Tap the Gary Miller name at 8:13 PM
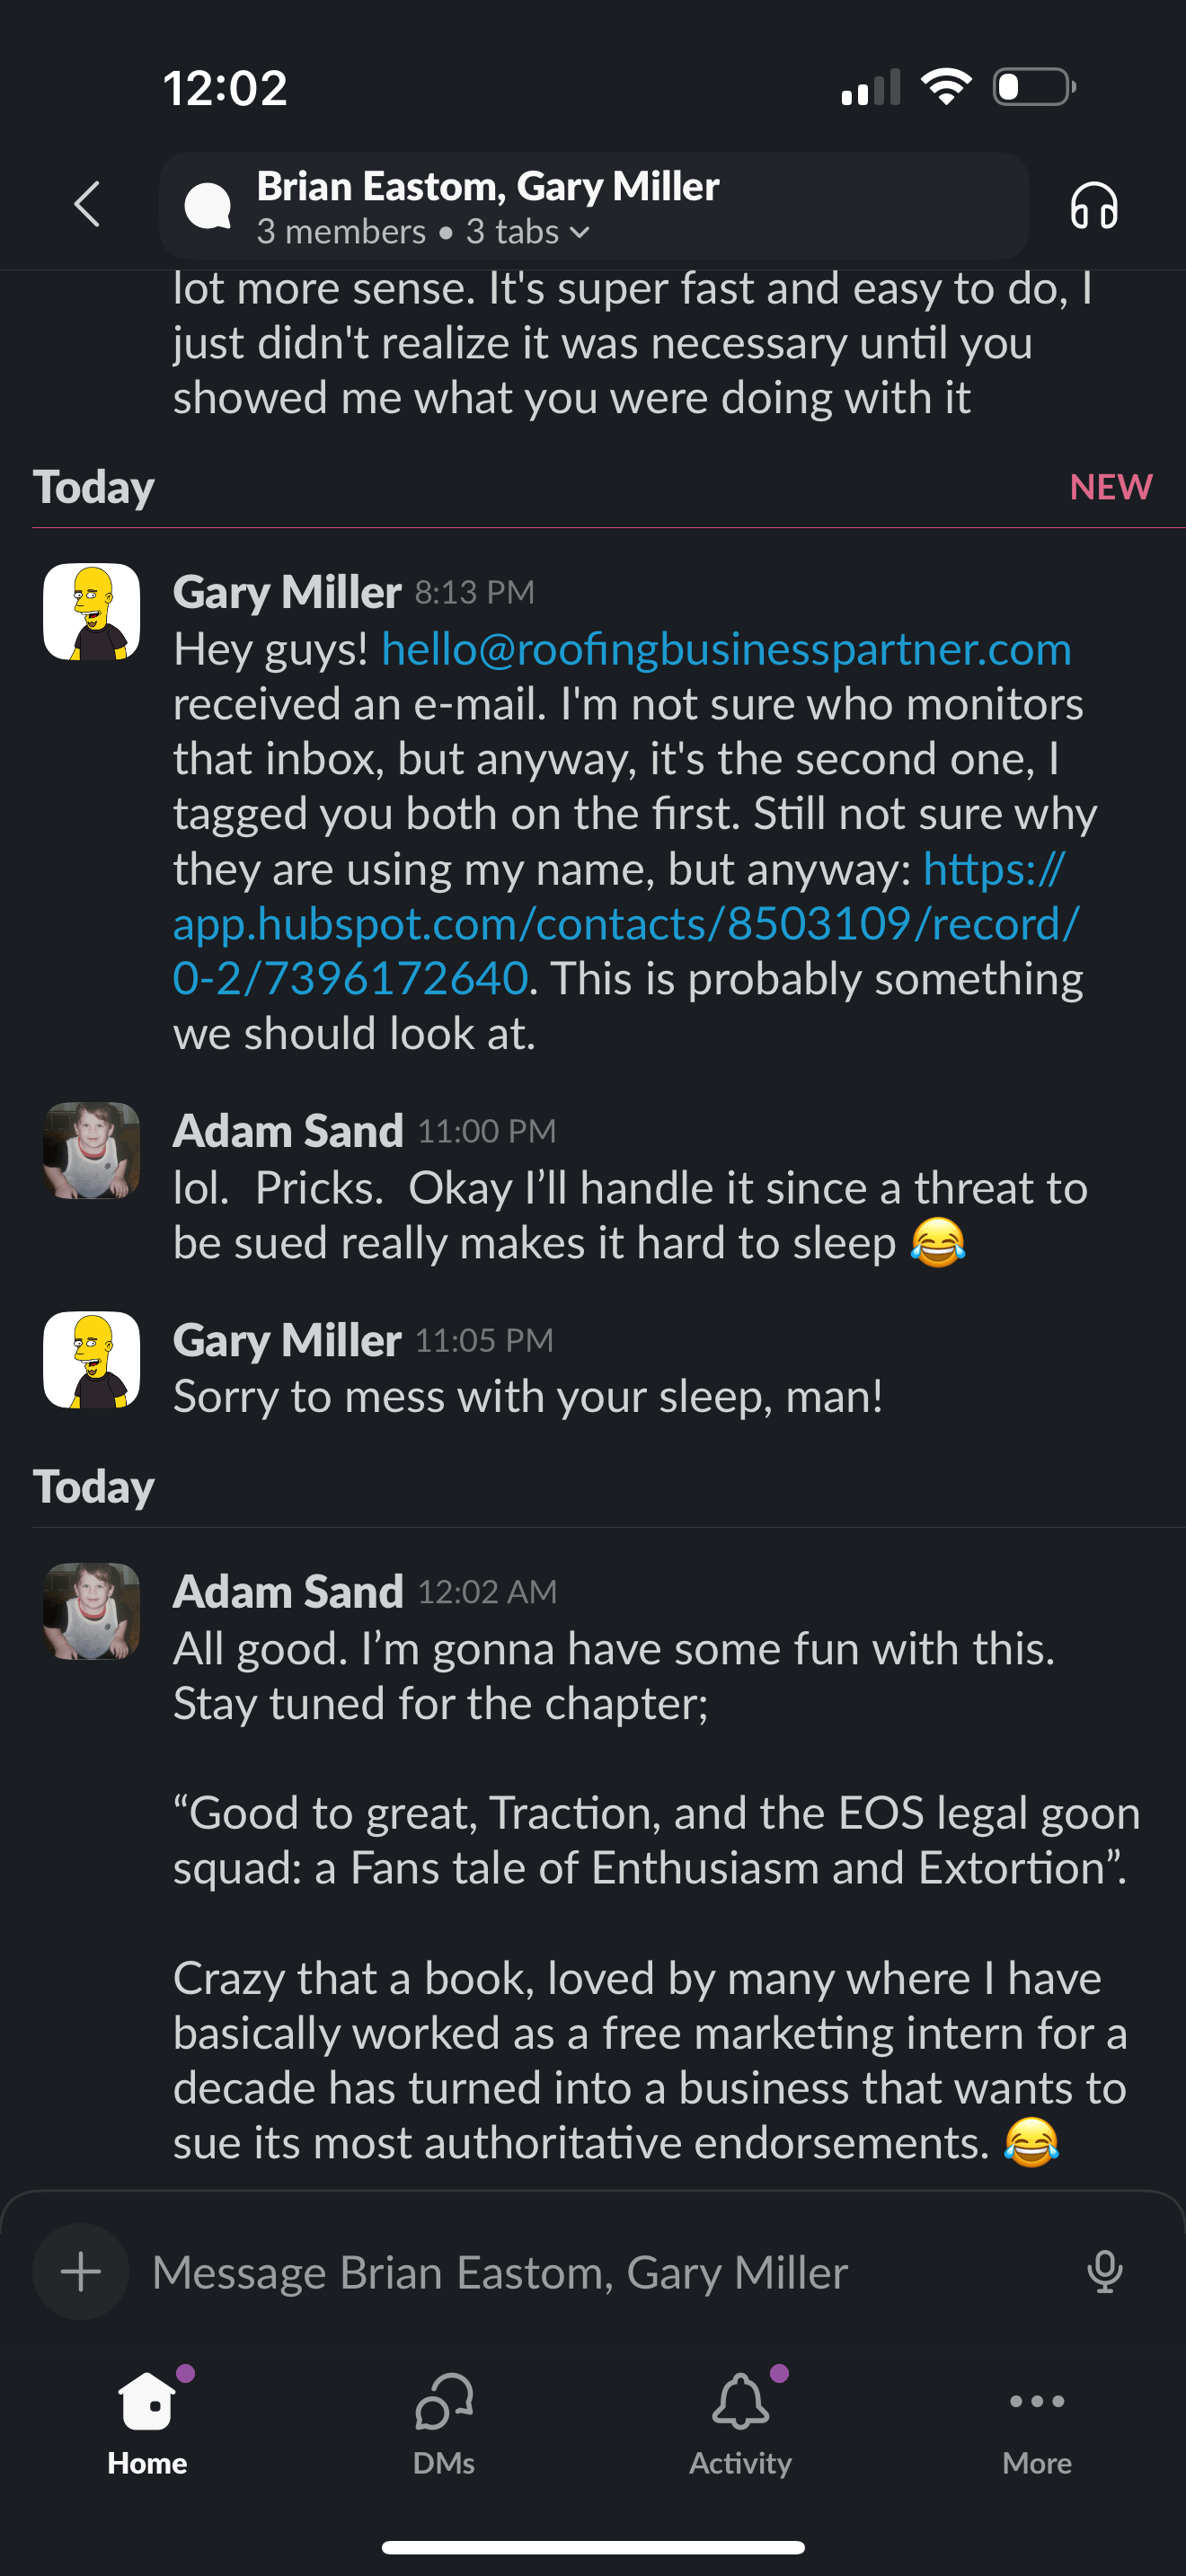The height and width of the screenshot is (2576, 1186). coord(287,592)
